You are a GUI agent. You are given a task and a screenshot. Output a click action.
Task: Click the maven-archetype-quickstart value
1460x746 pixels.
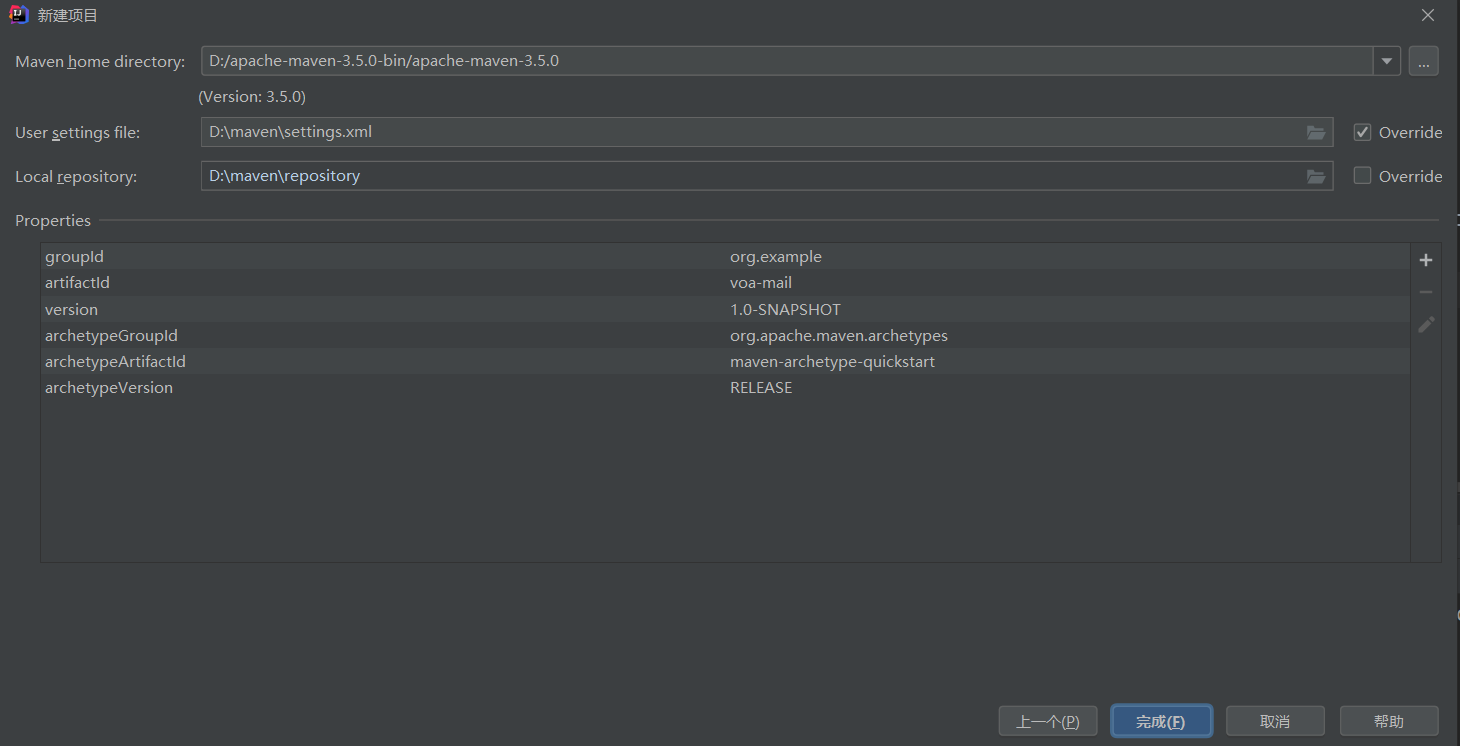[x=832, y=361]
